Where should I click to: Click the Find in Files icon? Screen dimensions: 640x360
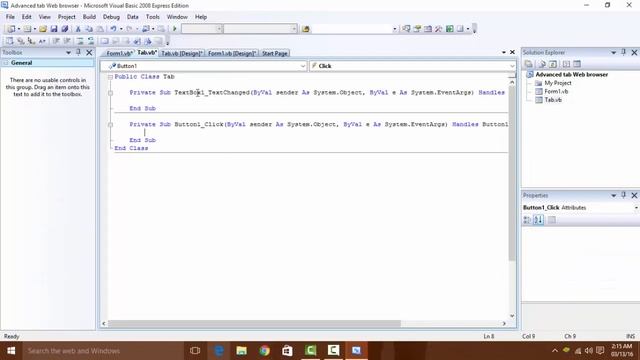pyautogui.click(x=306, y=29)
